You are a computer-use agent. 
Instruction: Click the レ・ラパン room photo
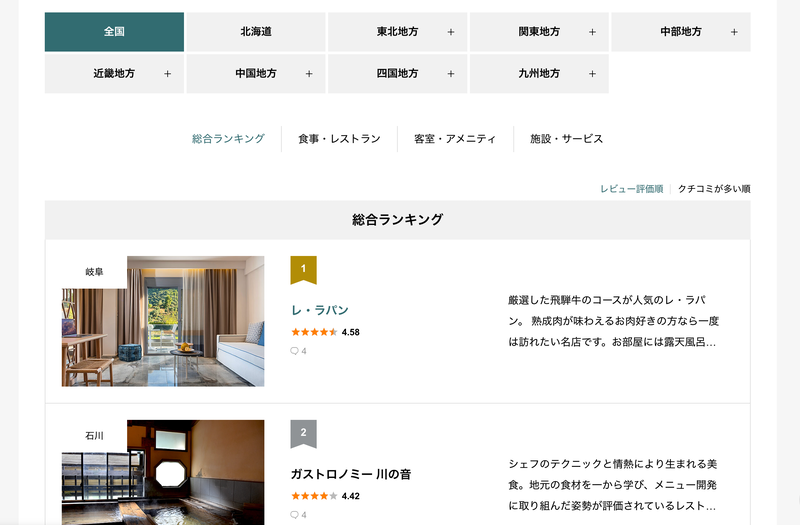coord(163,321)
